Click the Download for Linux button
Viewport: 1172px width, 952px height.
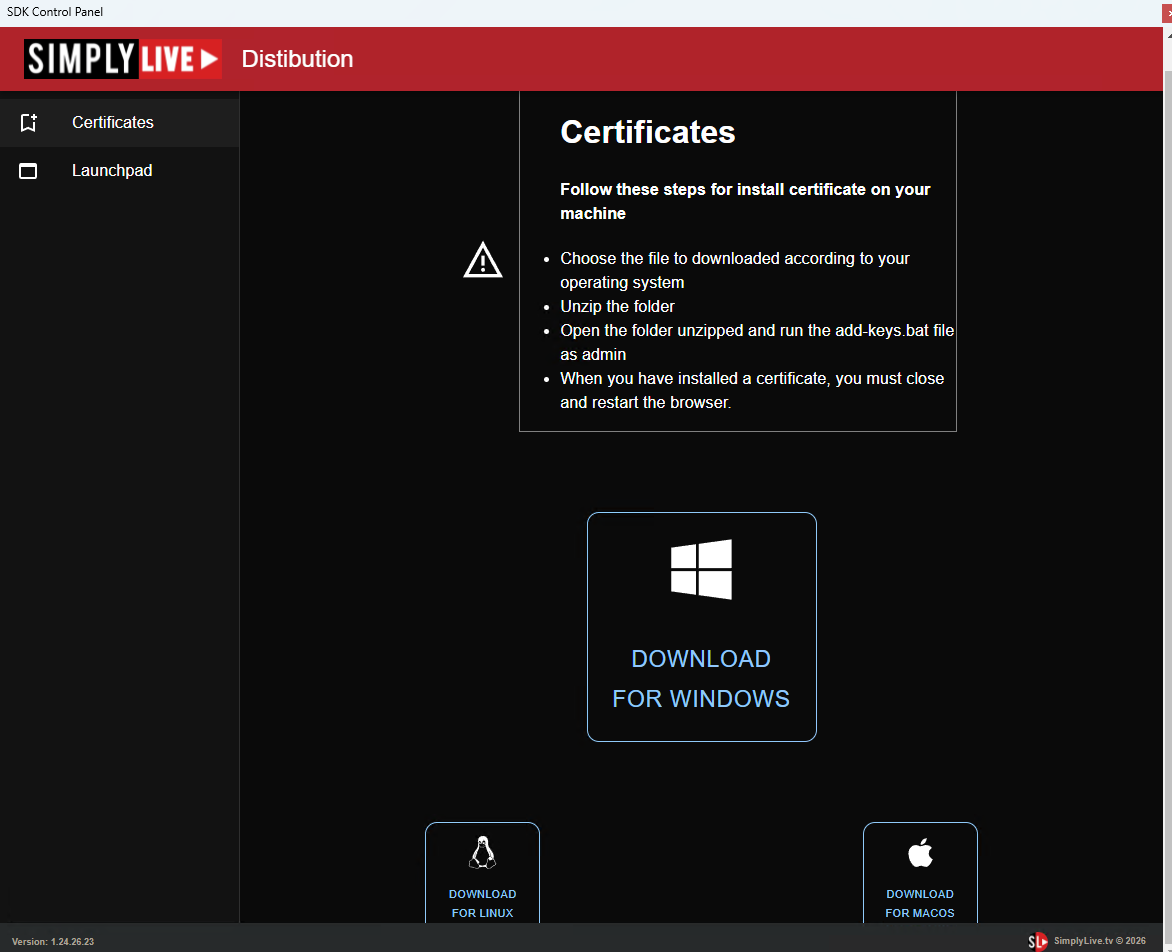(482, 873)
